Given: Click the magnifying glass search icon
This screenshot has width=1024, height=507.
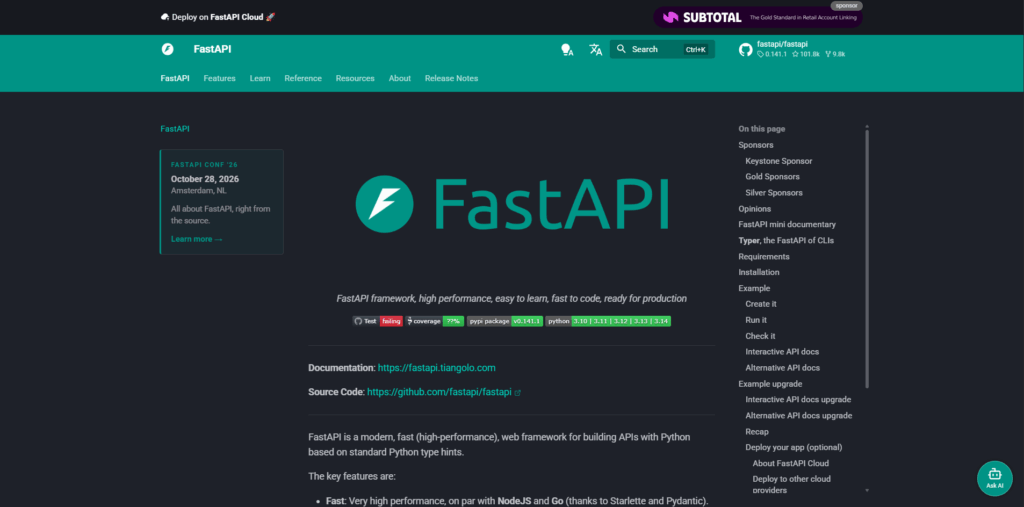Looking at the screenshot, I should [x=621, y=49].
